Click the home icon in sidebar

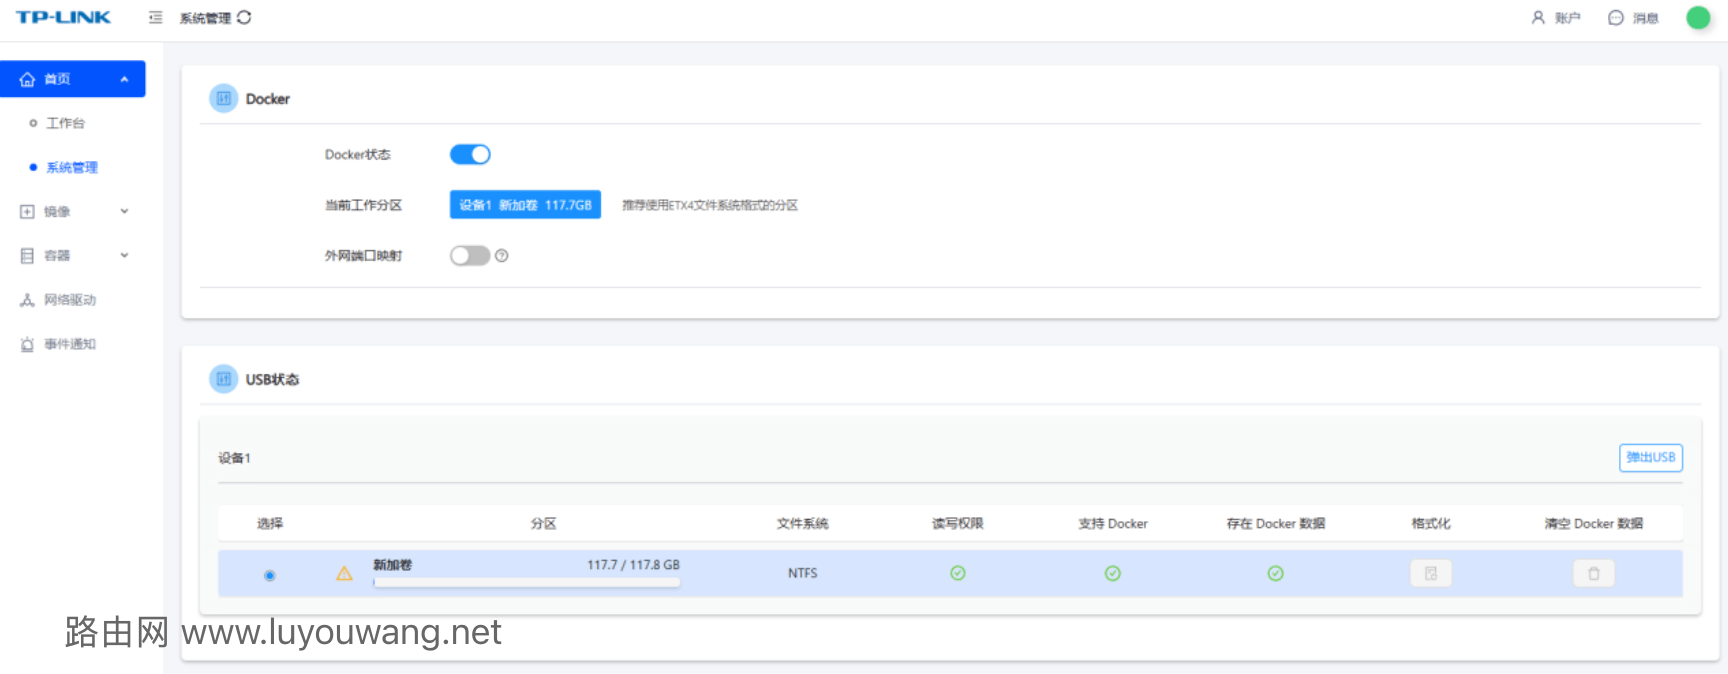pos(27,79)
